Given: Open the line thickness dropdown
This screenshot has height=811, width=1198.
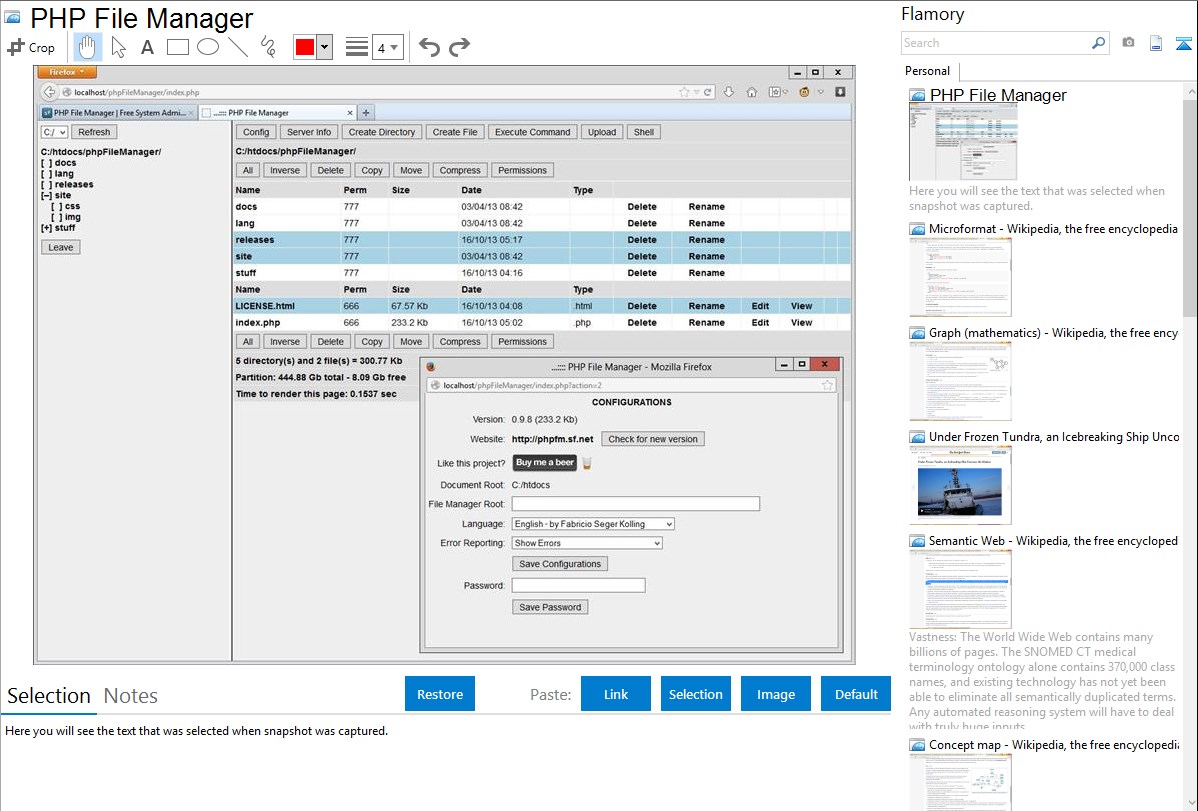Looking at the screenshot, I should pyautogui.click(x=387, y=47).
